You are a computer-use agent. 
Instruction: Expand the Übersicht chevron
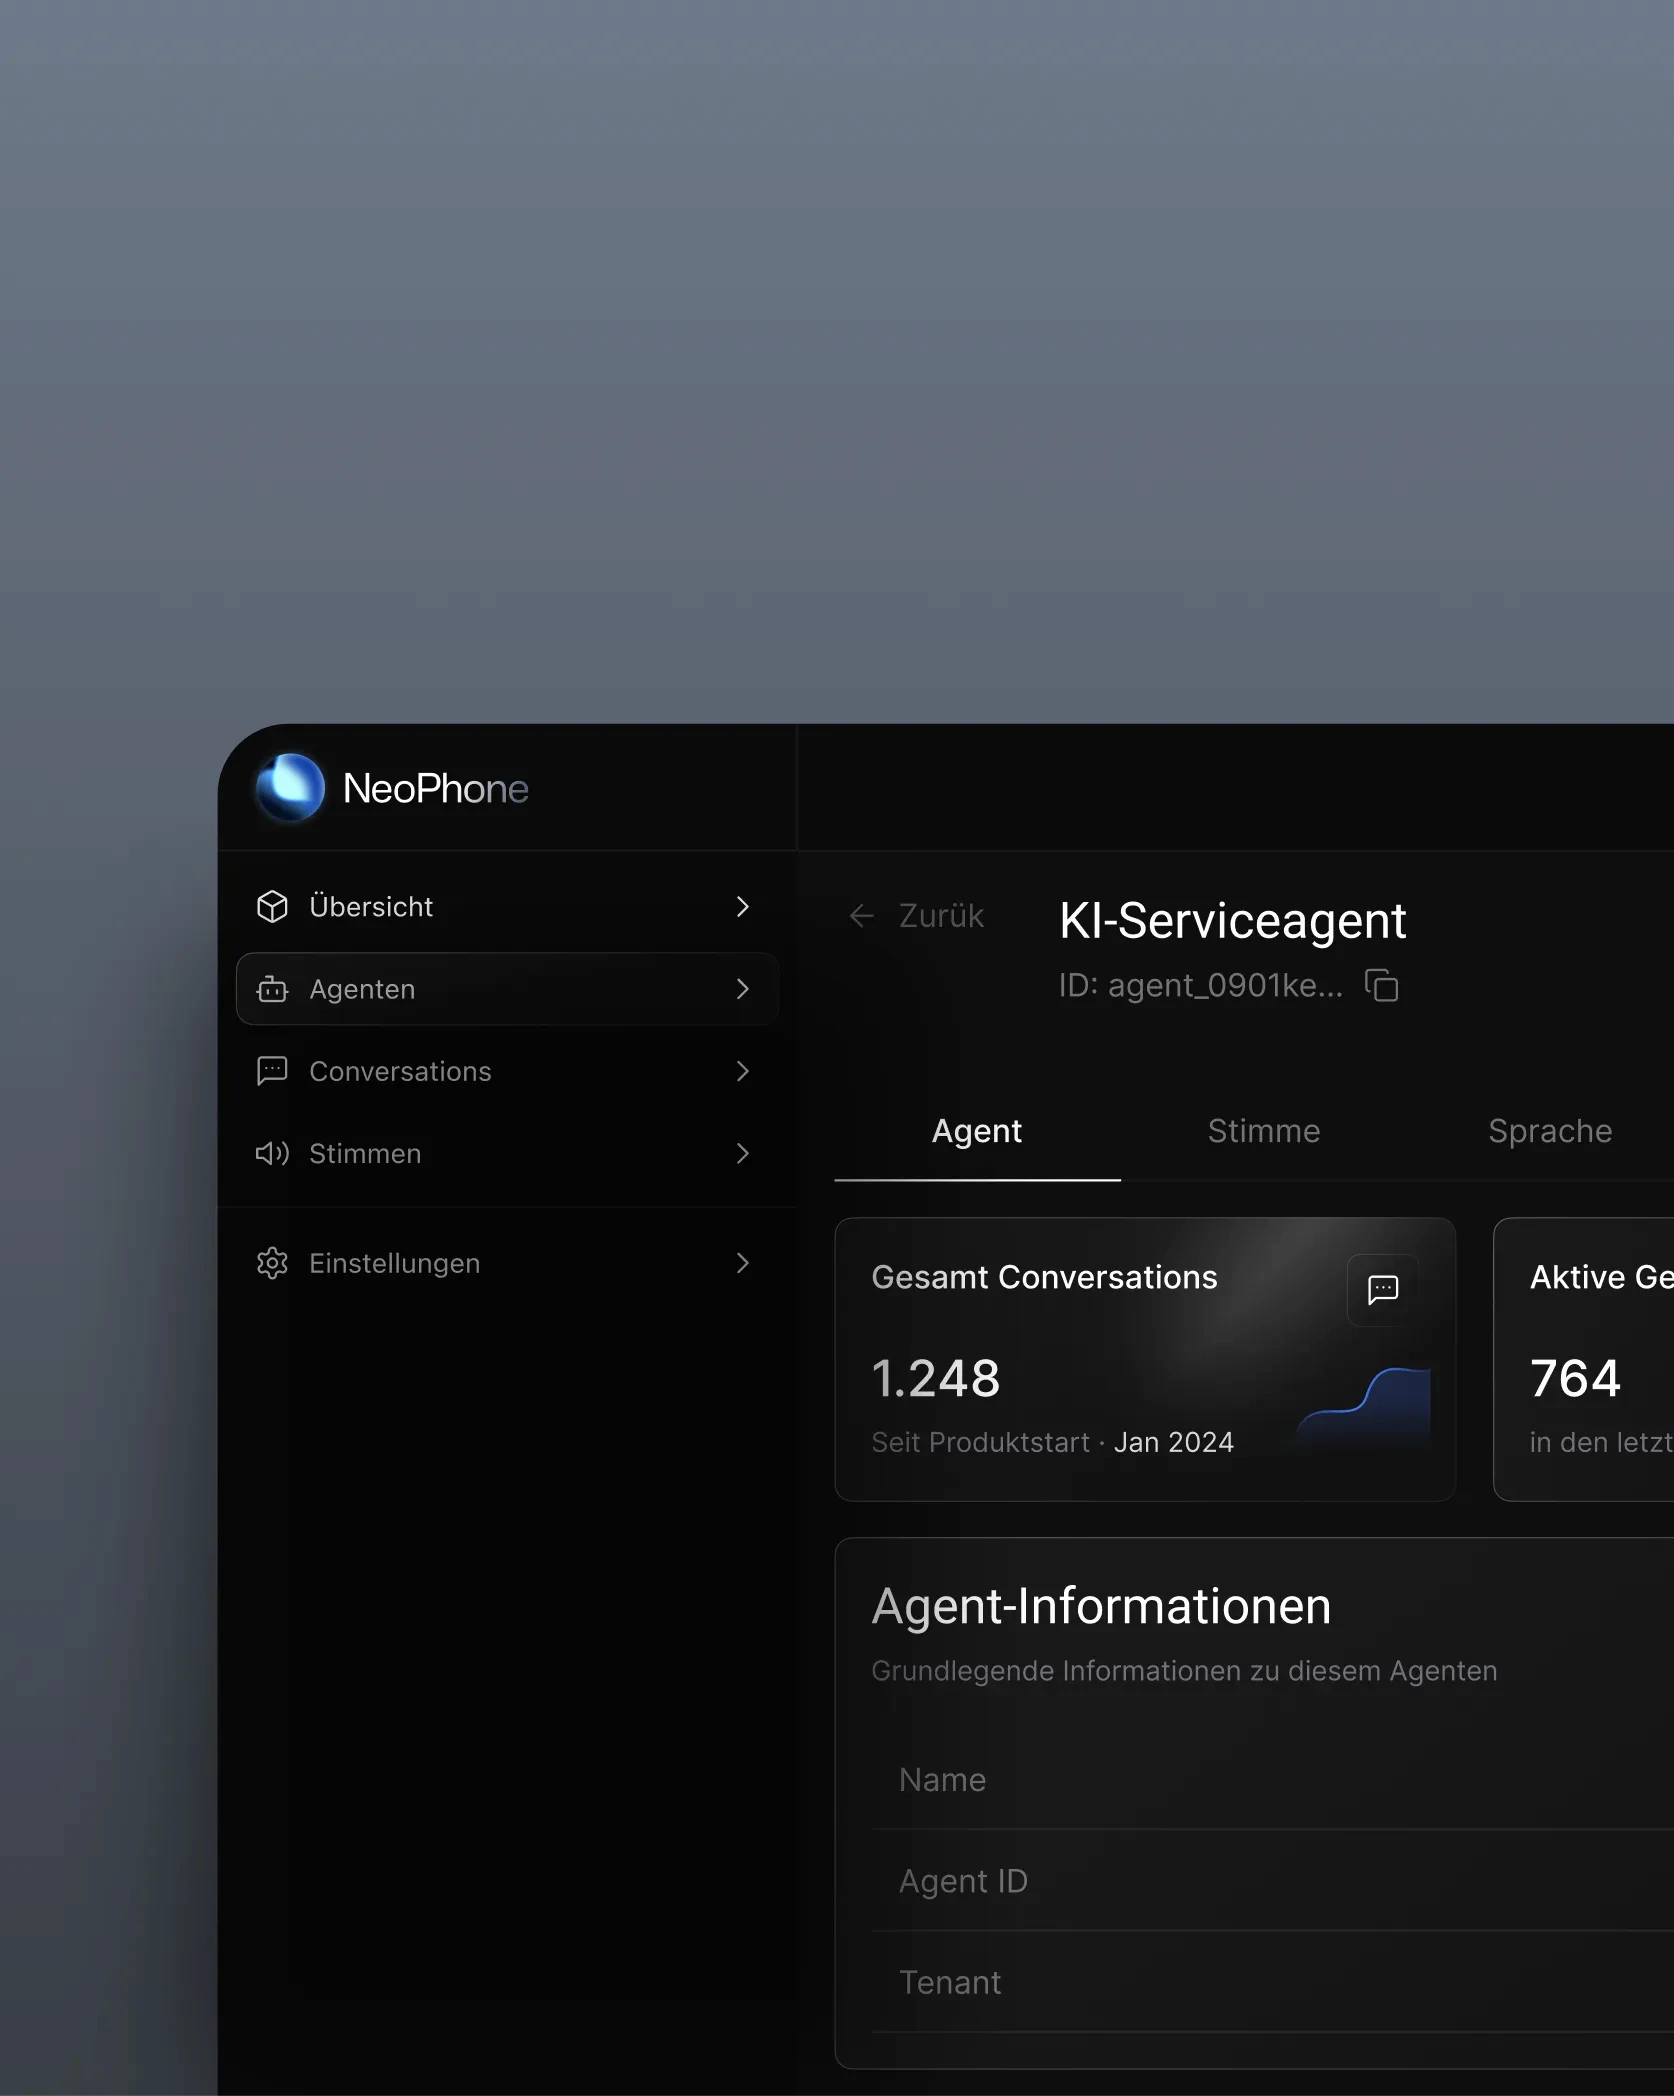742,906
